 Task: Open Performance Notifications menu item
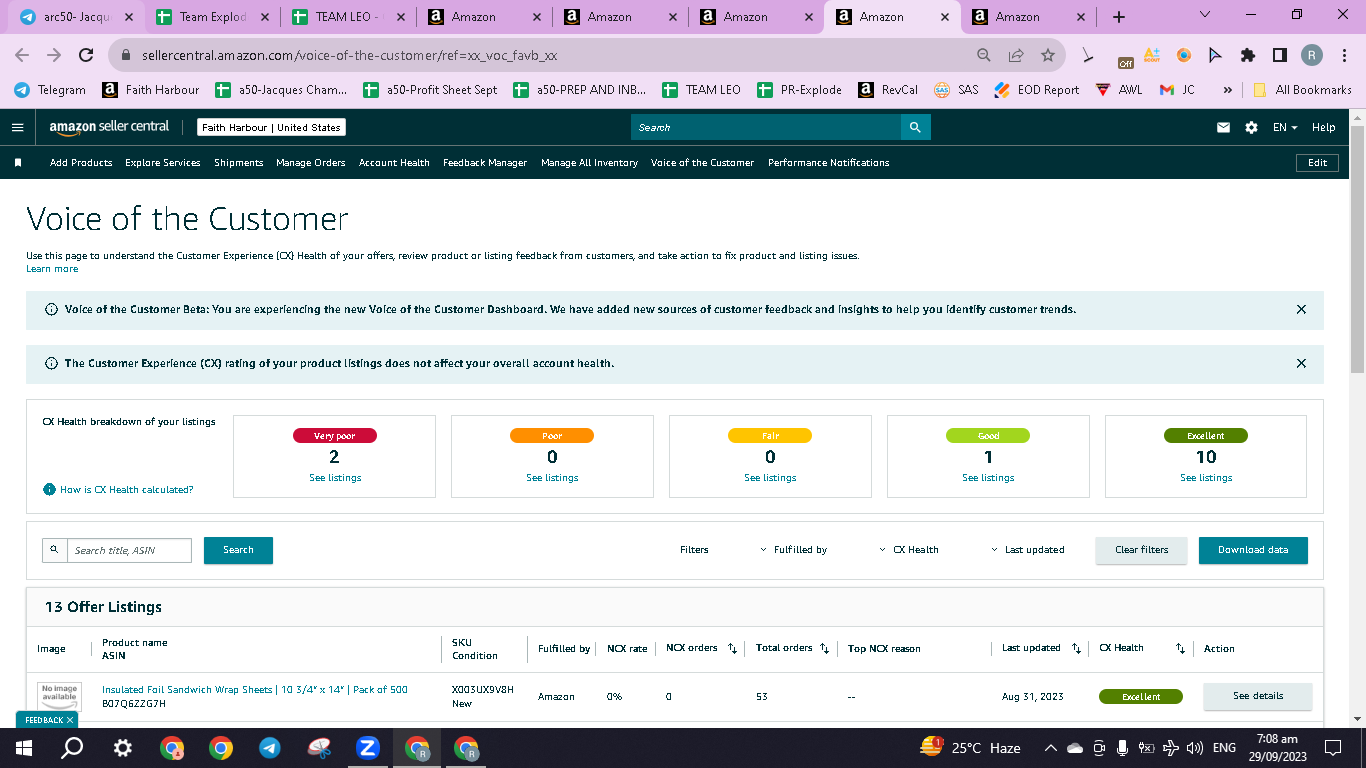pyautogui.click(x=829, y=162)
